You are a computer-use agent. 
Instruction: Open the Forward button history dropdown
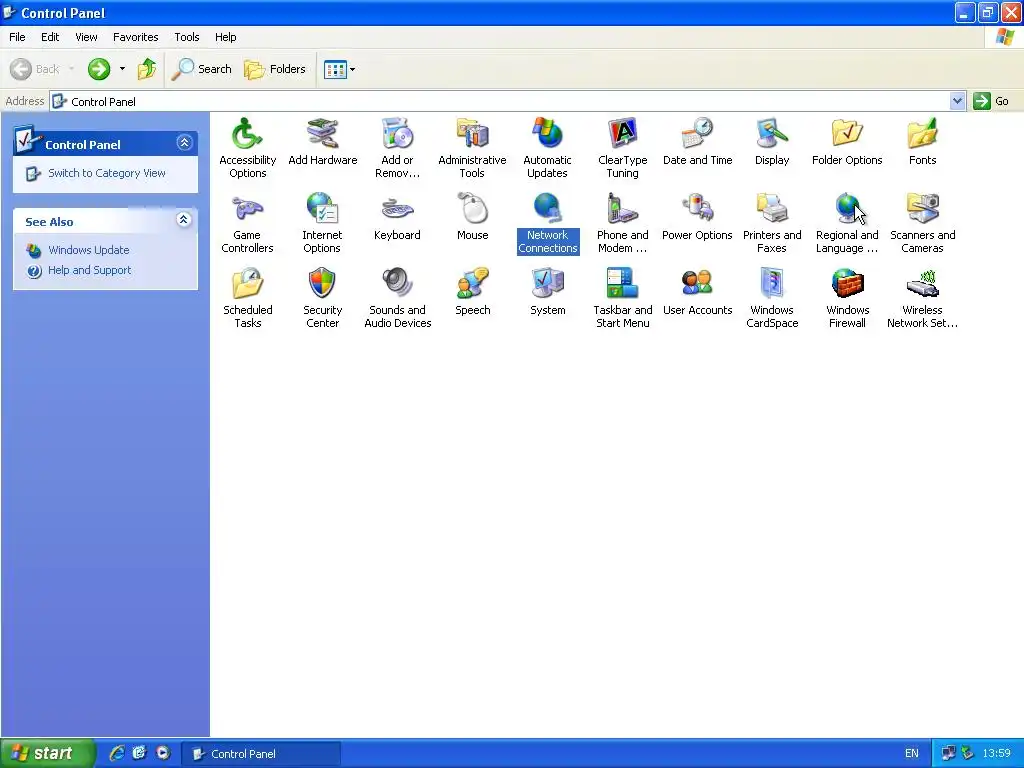pyautogui.click(x=122, y=69)
